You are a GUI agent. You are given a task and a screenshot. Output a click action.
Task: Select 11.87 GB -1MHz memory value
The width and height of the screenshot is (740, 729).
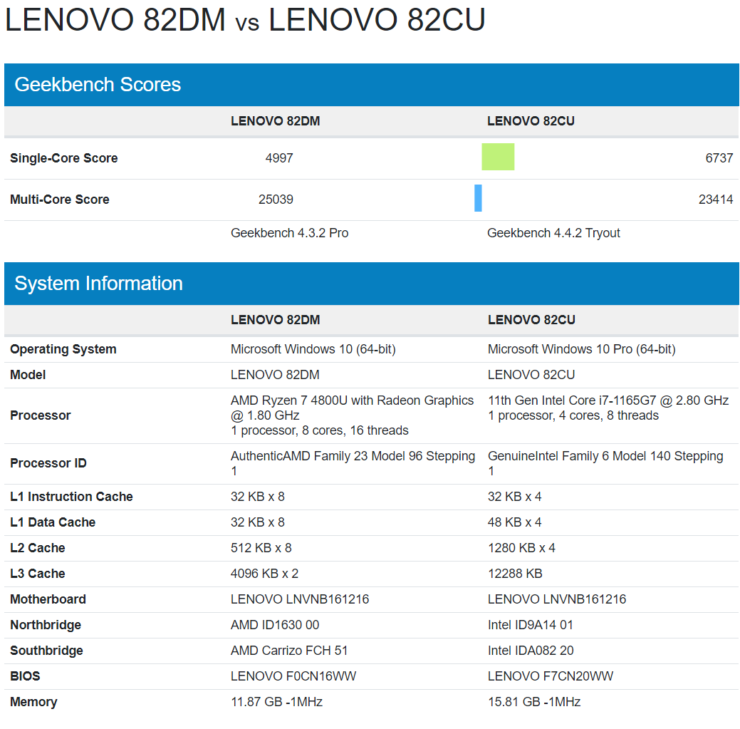[277, 702]
